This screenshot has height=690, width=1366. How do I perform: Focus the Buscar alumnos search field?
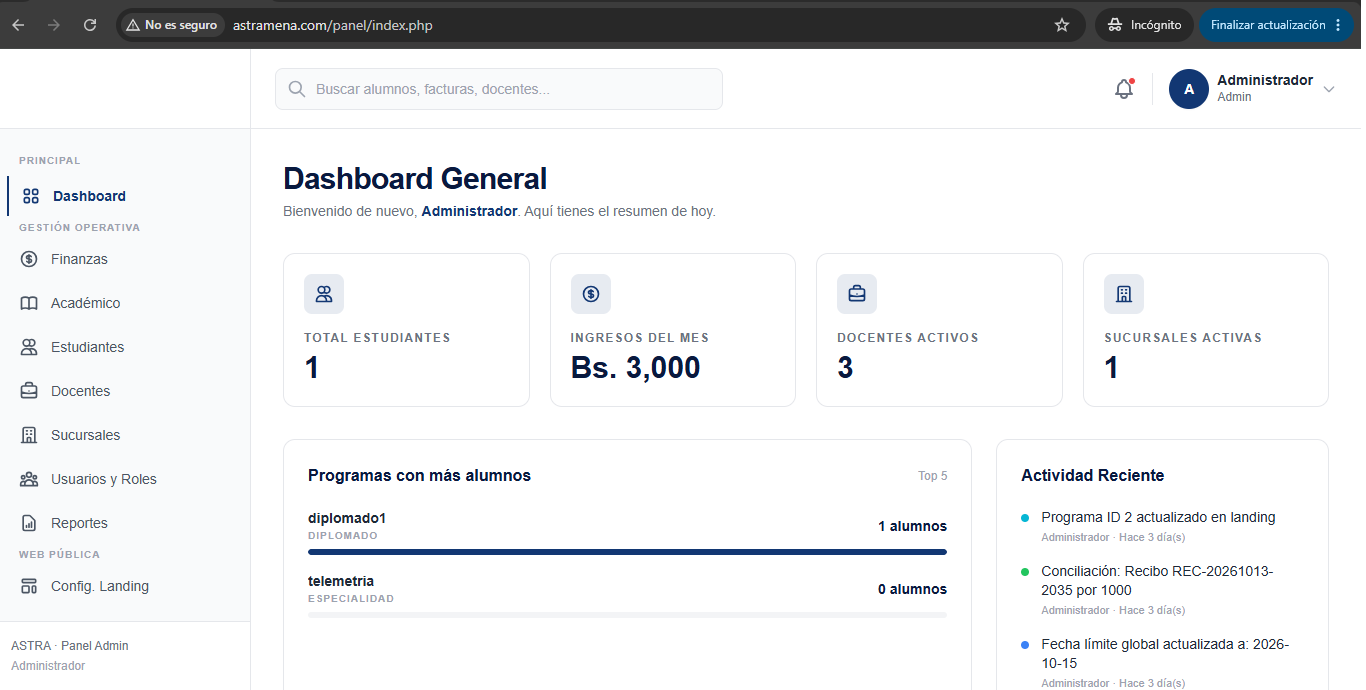[499, 89]
